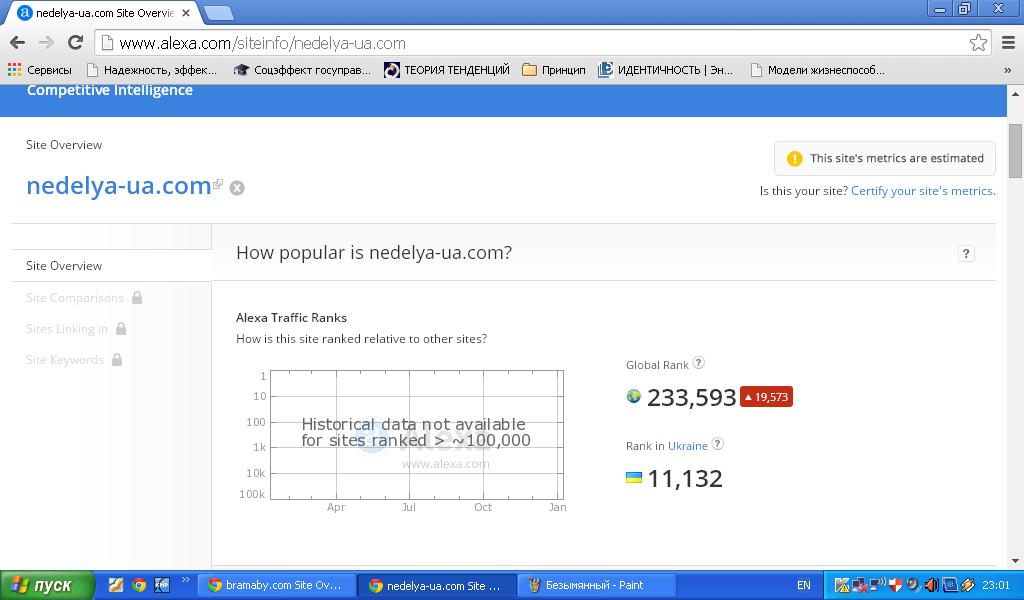Open the Надежность, эффек... bookmark

tap(152, 70)
